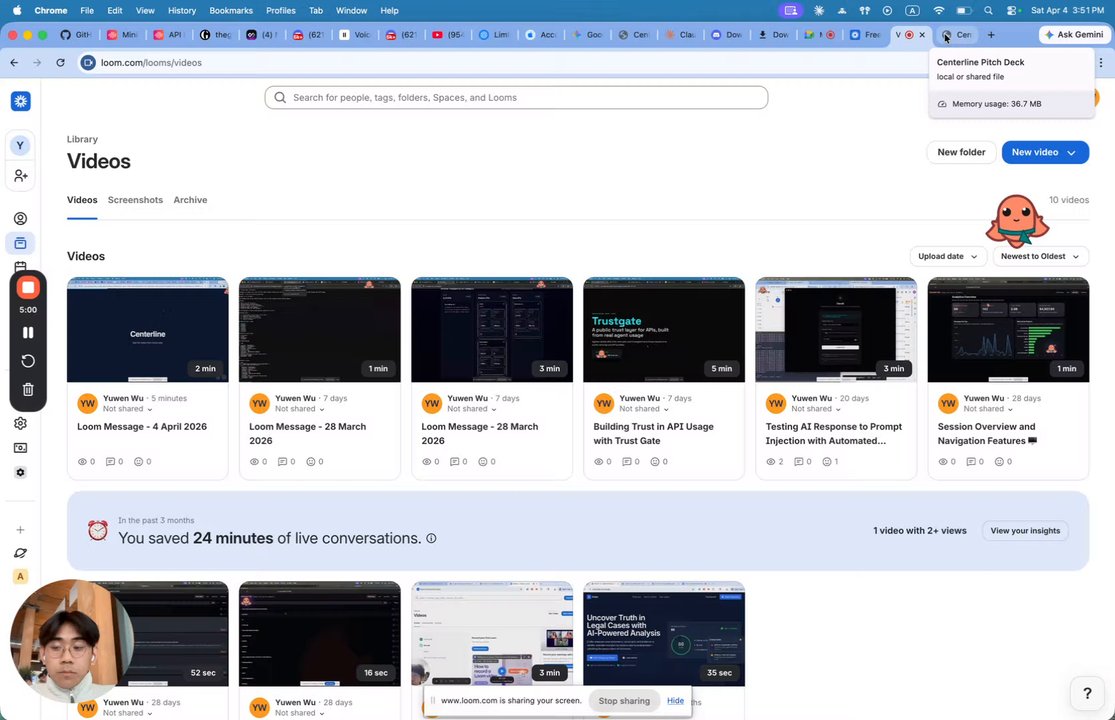Click the reactions icon on Testing AI Response video
Image resolution: width=1115 pixels, height=720 pixels.
(x=827, y=461)
